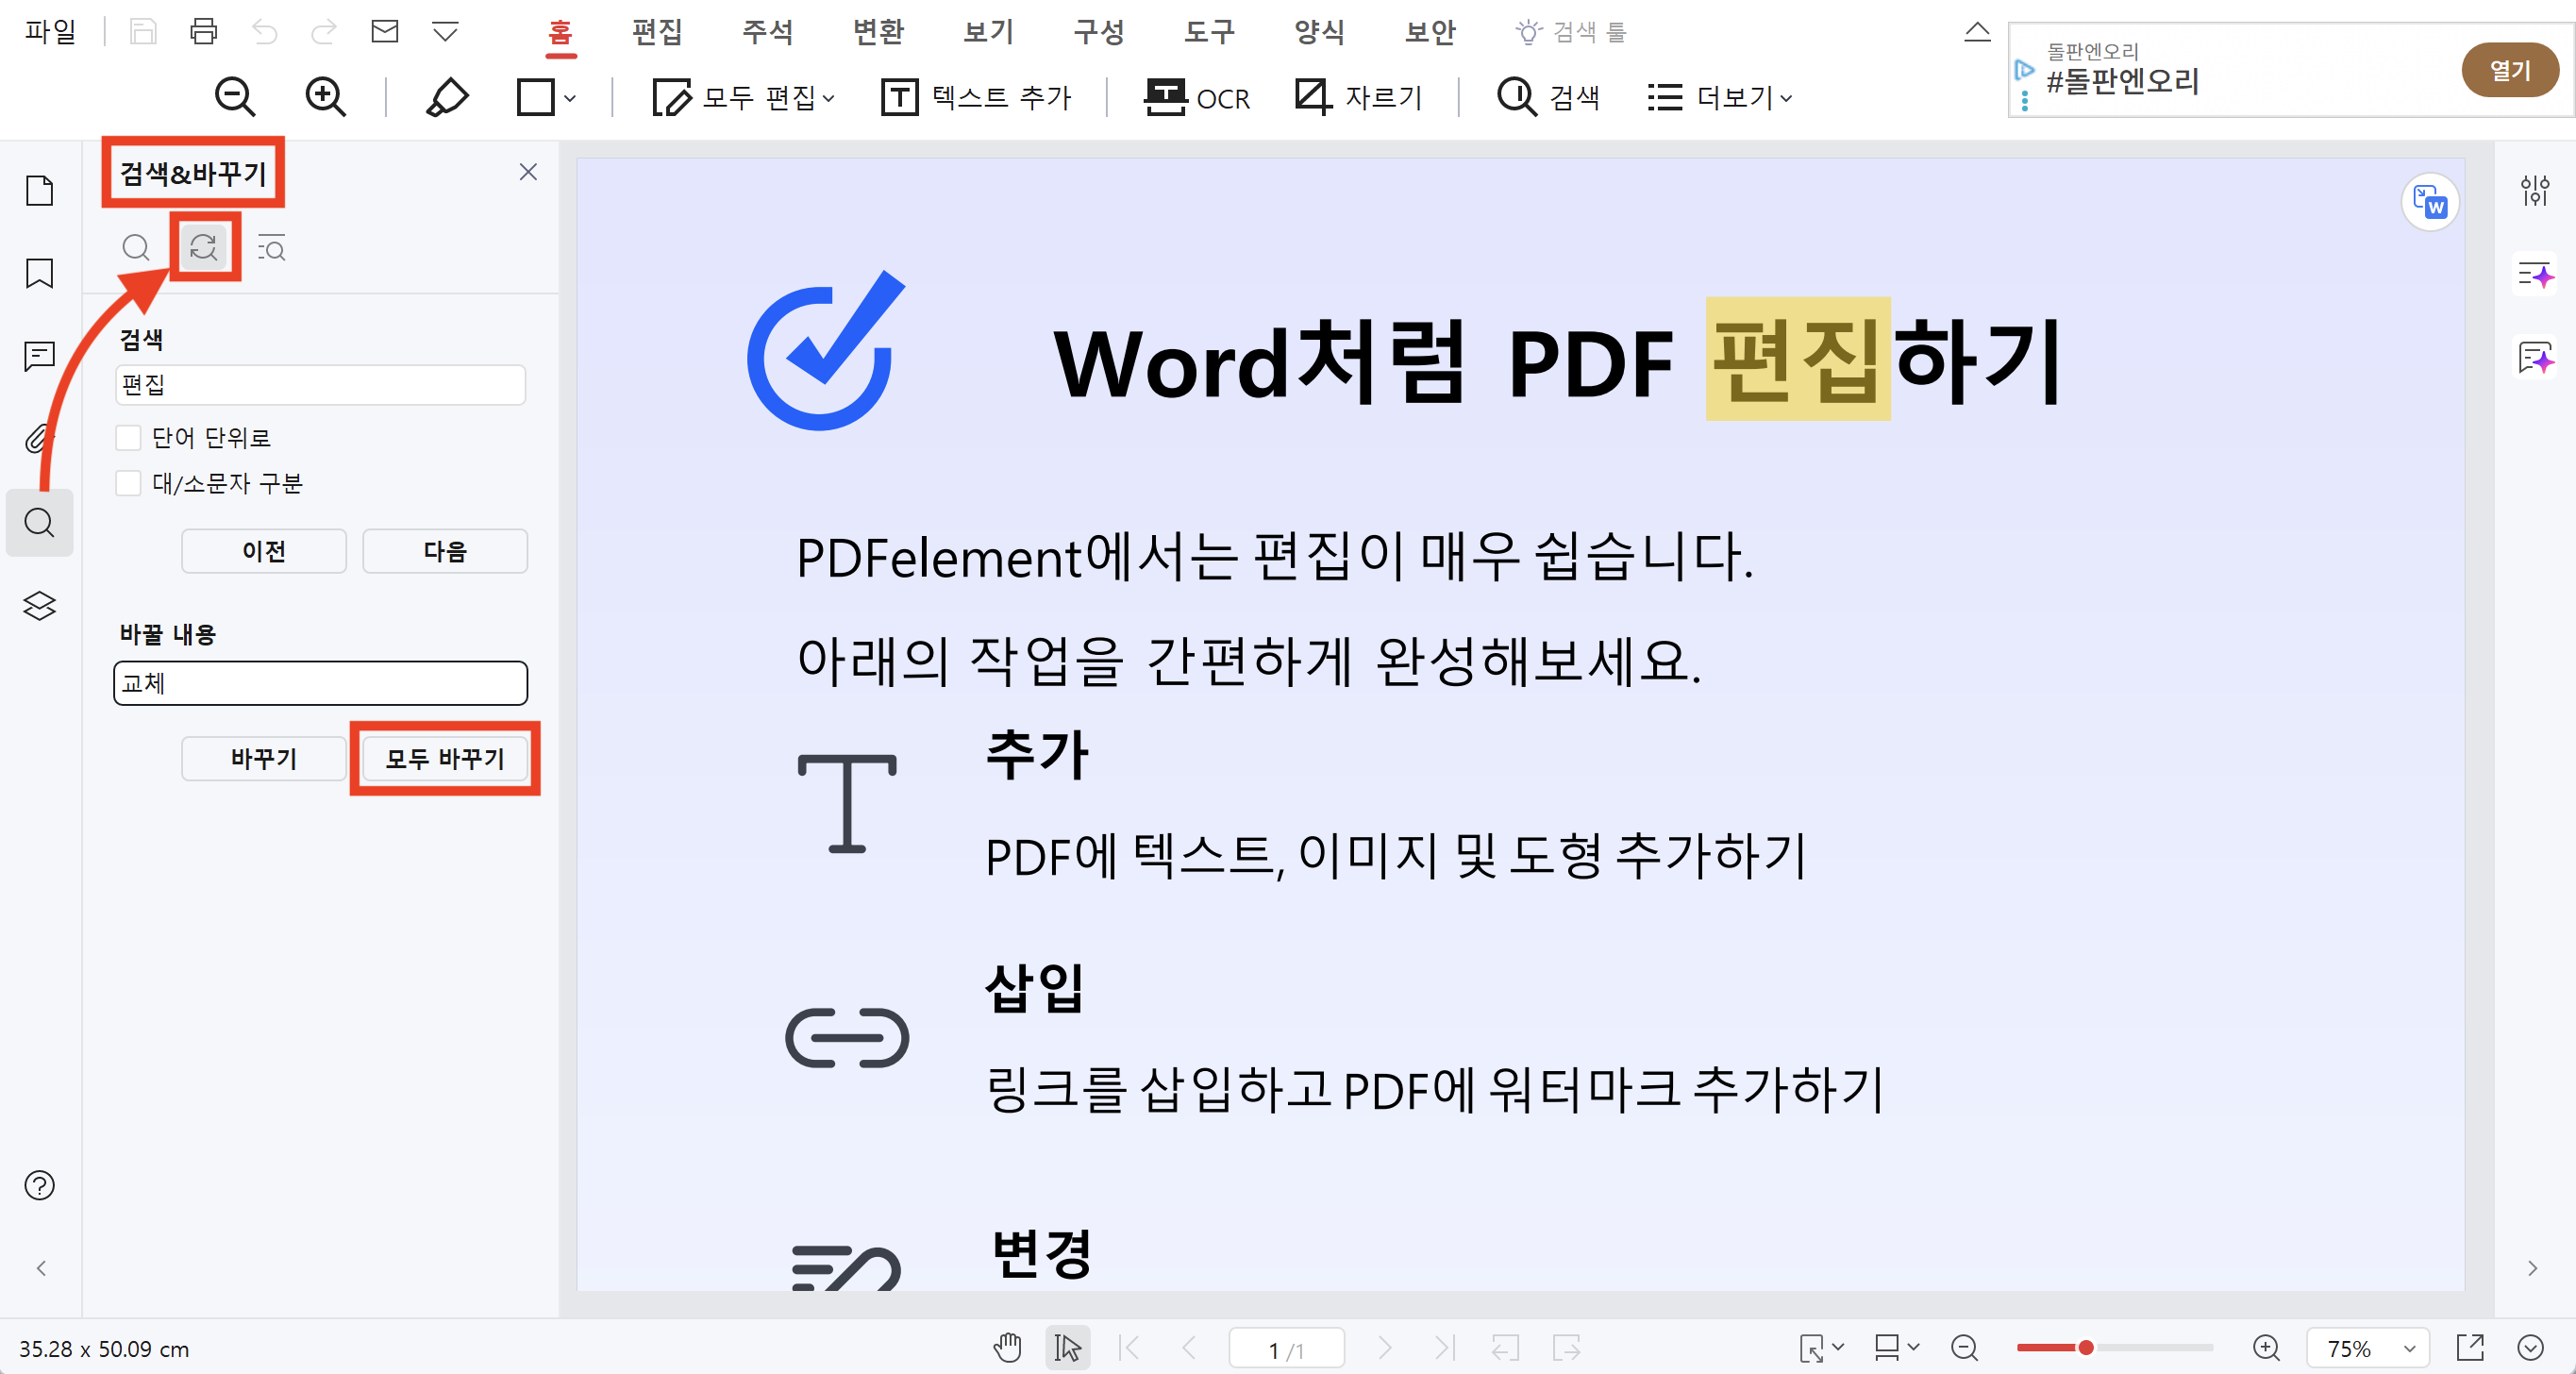Select the highlighter tool in the toolbar

pos(447,97)
